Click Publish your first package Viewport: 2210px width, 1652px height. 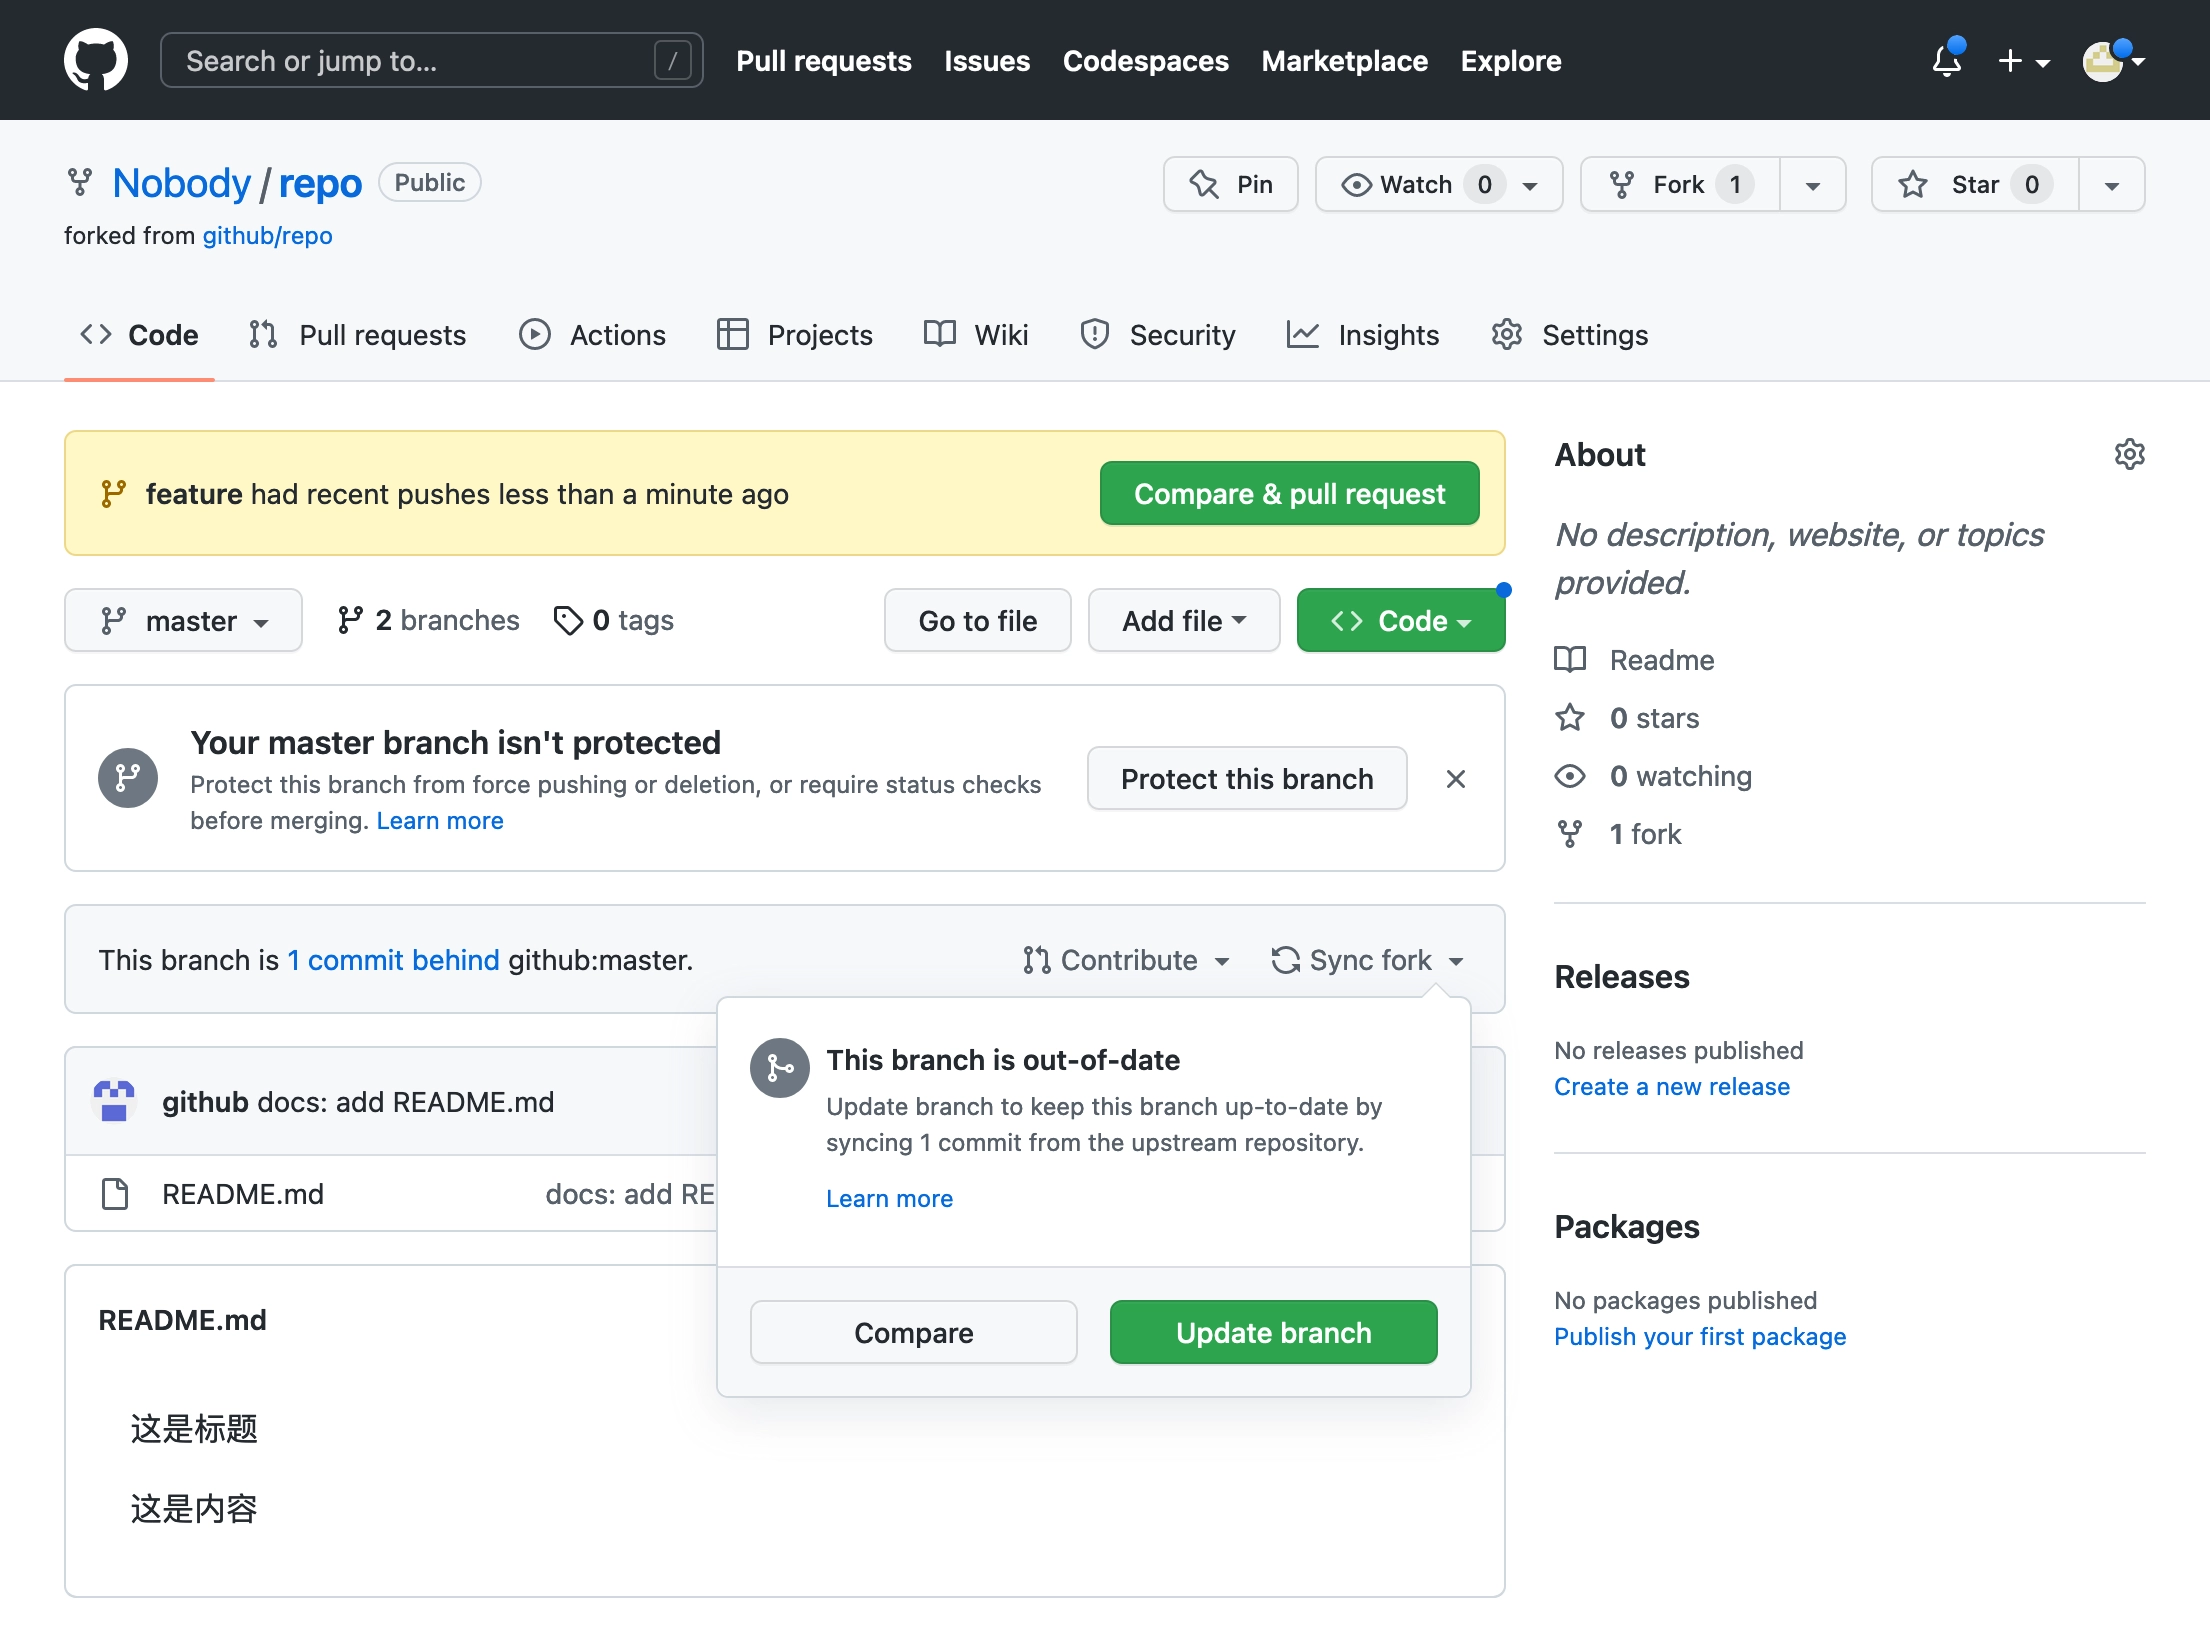click(x=1699, y=1336)
